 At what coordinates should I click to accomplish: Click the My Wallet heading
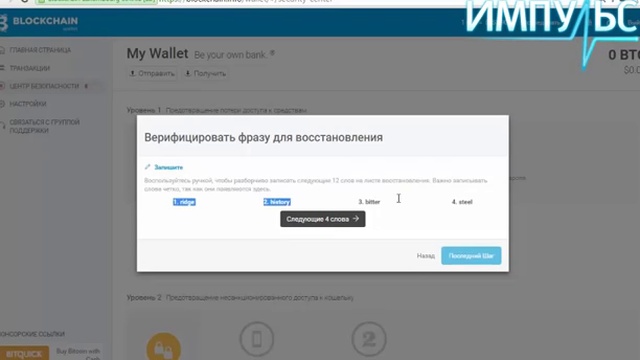tap(158, 53)
